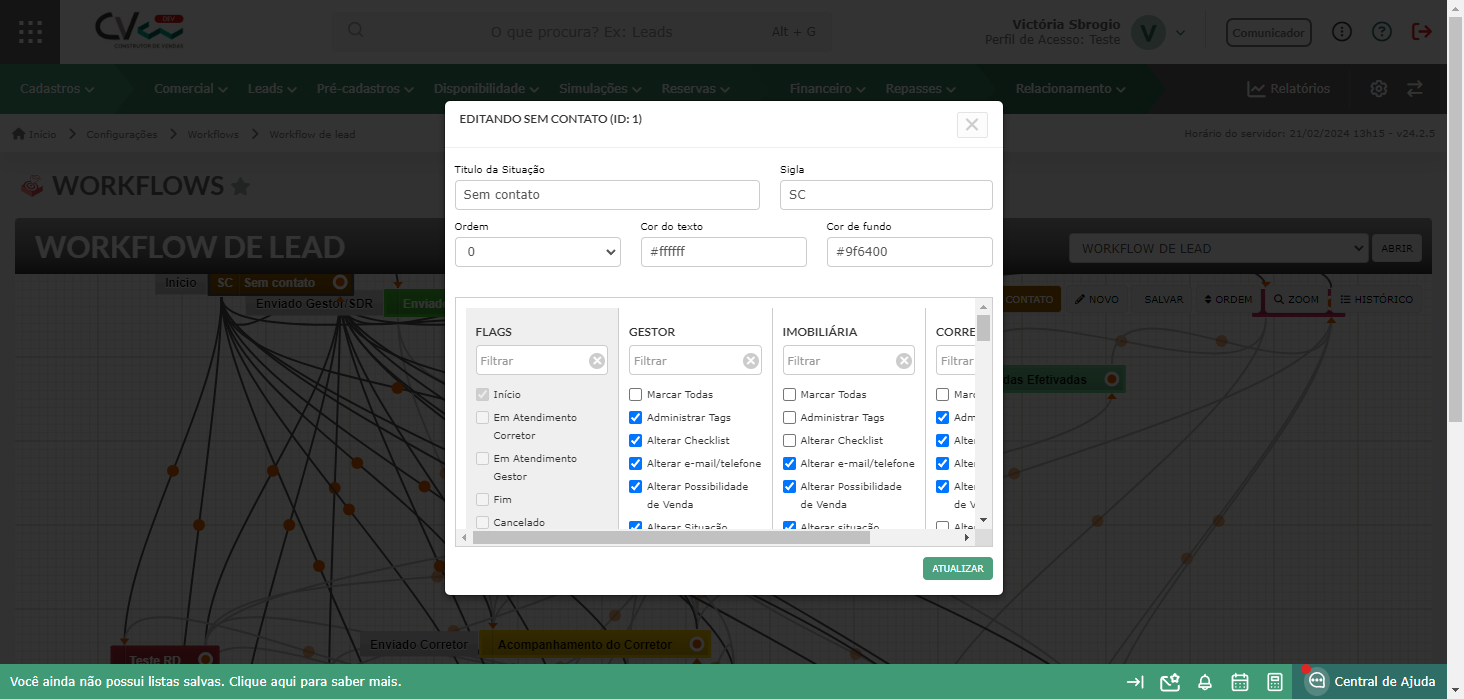Check the Cancelado flag

(483, 523)
